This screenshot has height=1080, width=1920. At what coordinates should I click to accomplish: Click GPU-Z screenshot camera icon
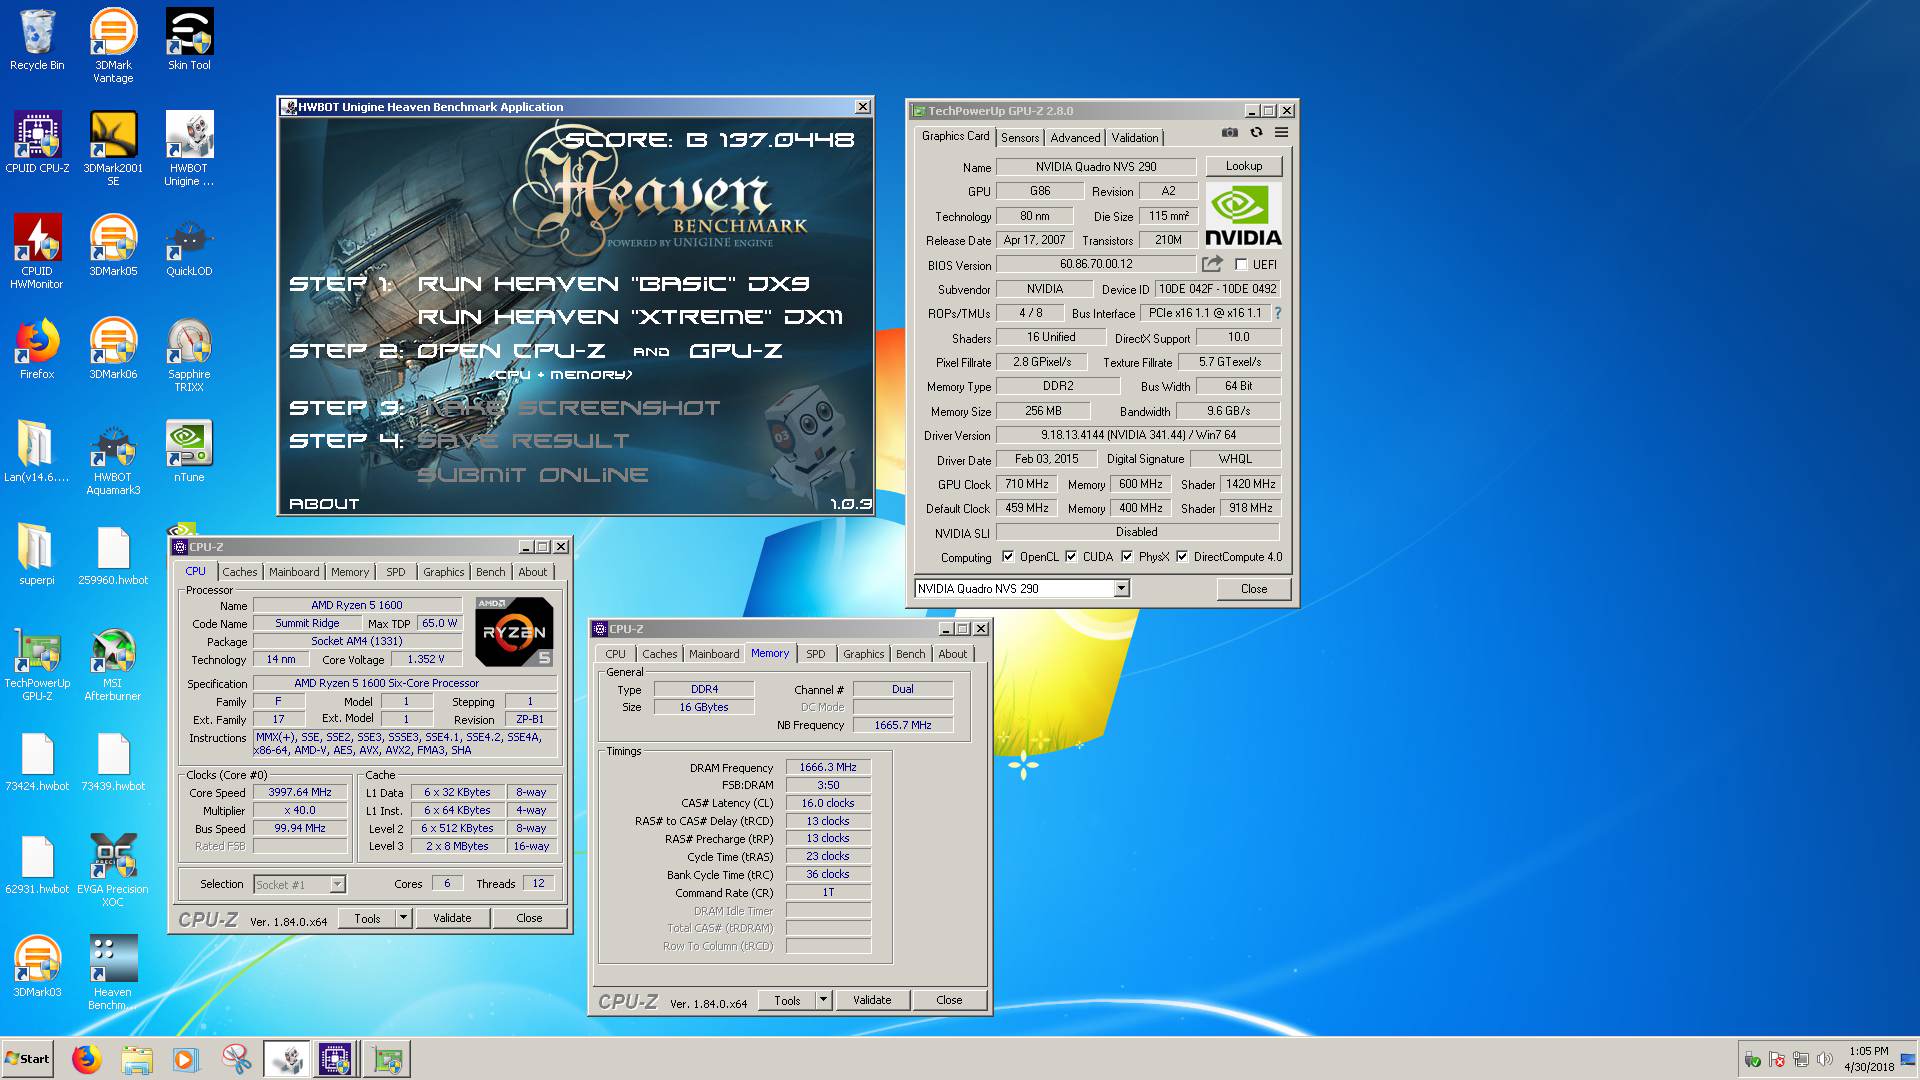tap(1230, 132)
